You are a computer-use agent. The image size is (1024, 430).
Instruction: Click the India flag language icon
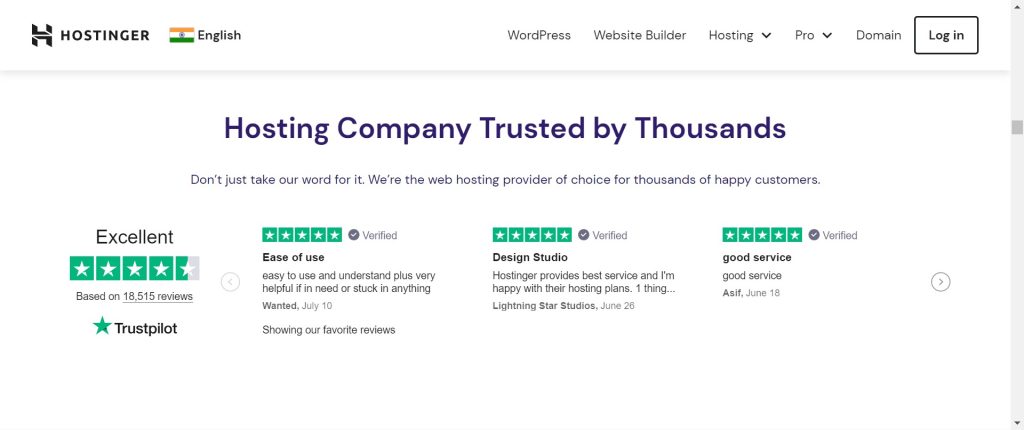click(181, 35)
